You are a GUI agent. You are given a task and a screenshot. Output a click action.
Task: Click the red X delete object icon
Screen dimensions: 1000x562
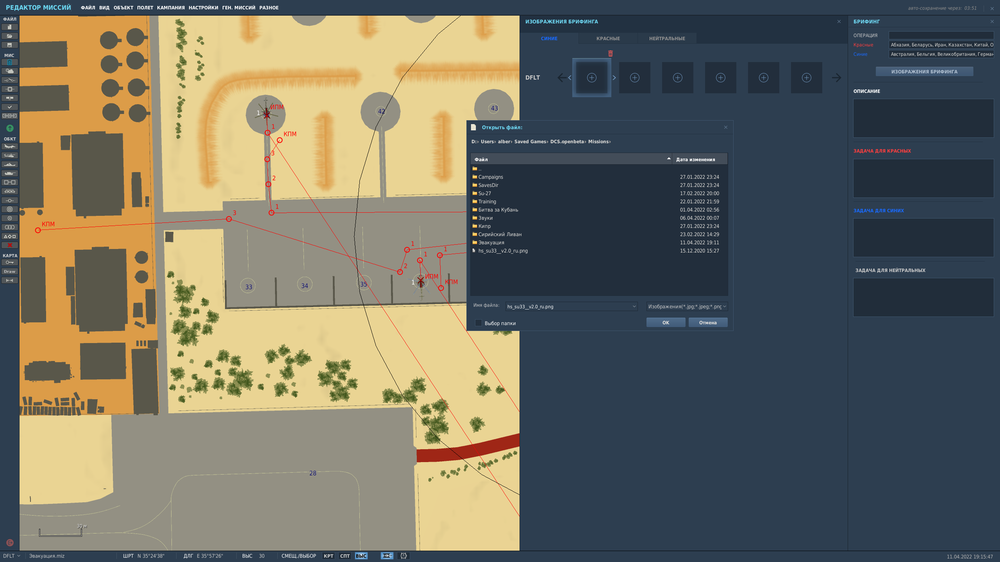tap(10, 245)
